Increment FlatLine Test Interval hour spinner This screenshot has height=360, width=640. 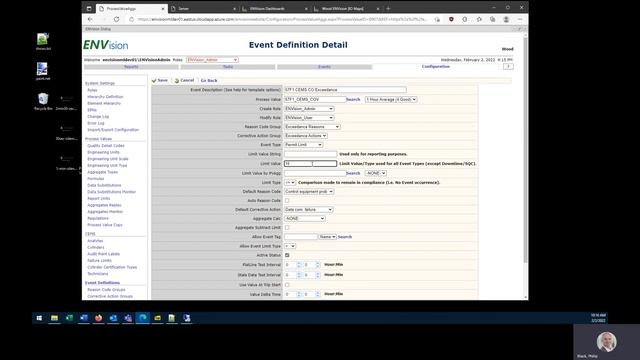(x=299, y=263)
